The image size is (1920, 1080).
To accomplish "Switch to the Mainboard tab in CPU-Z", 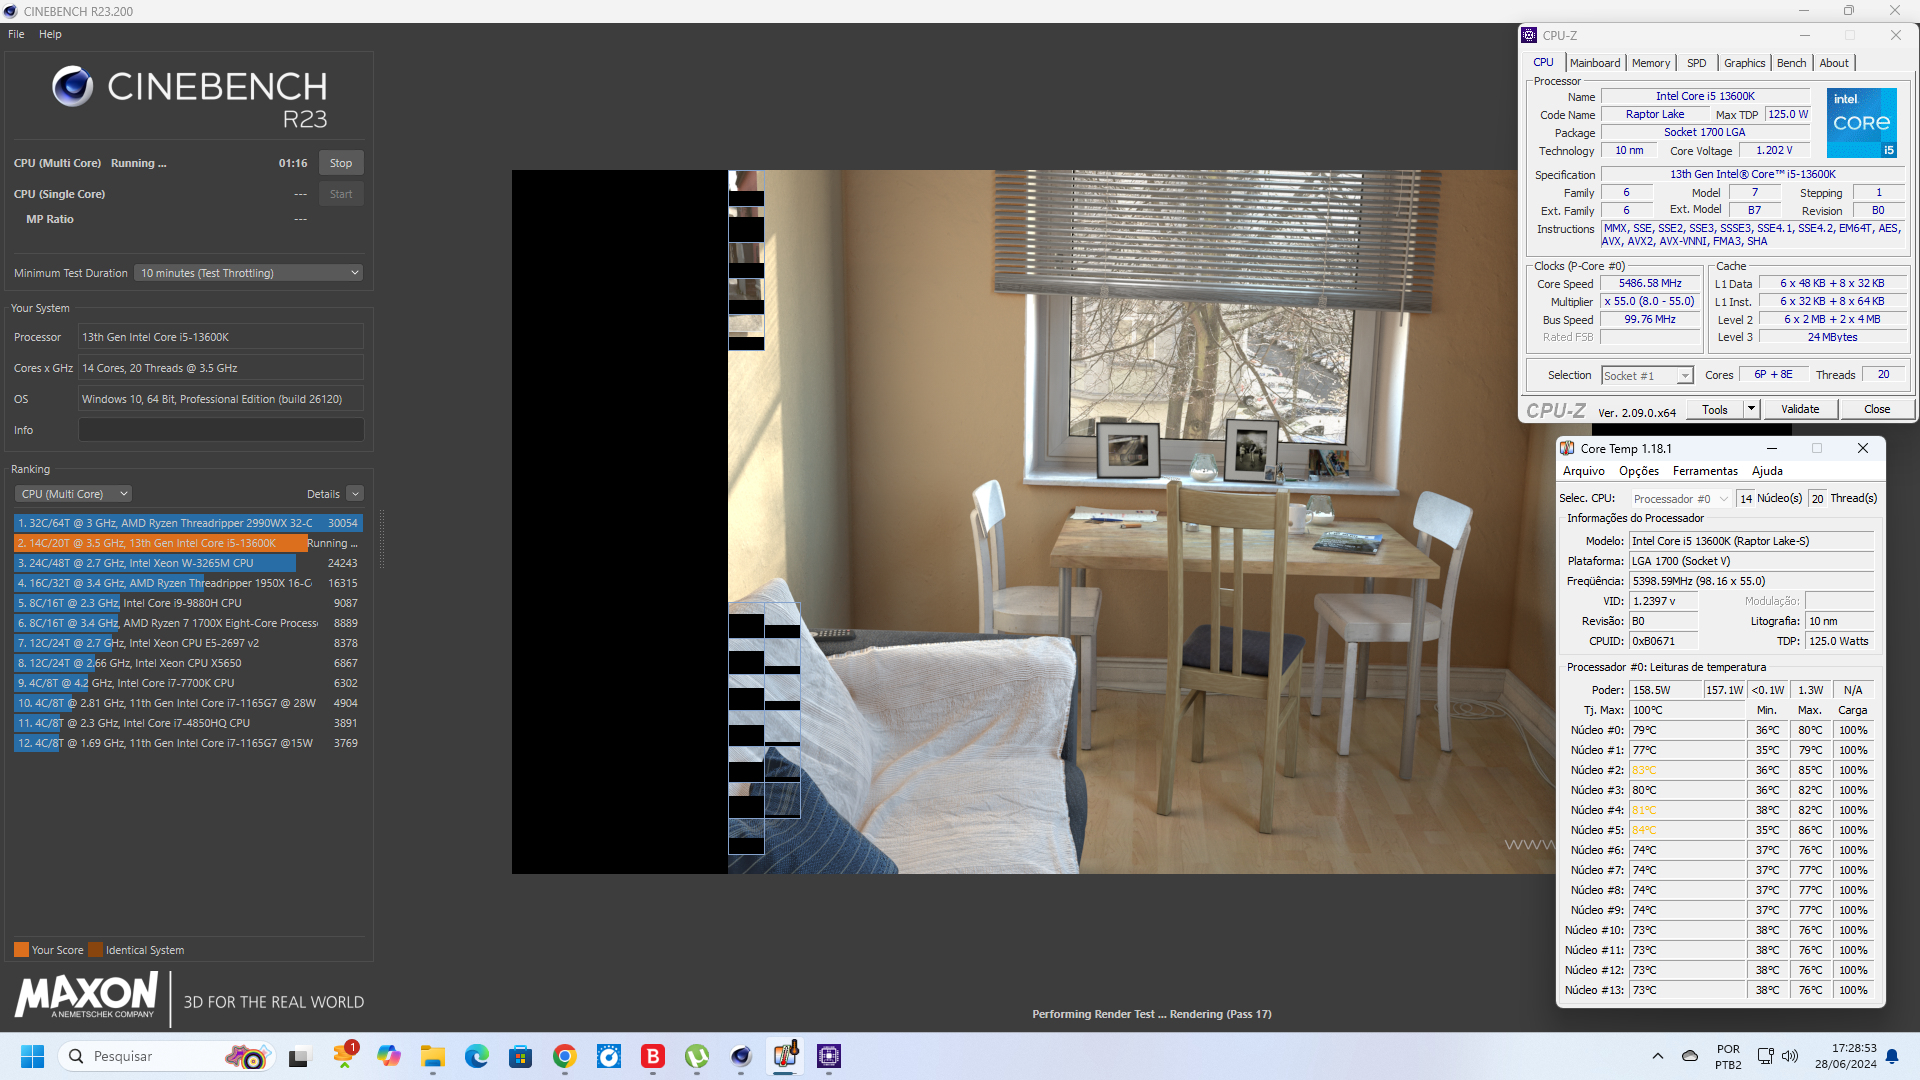I will tap(1595, 63).
